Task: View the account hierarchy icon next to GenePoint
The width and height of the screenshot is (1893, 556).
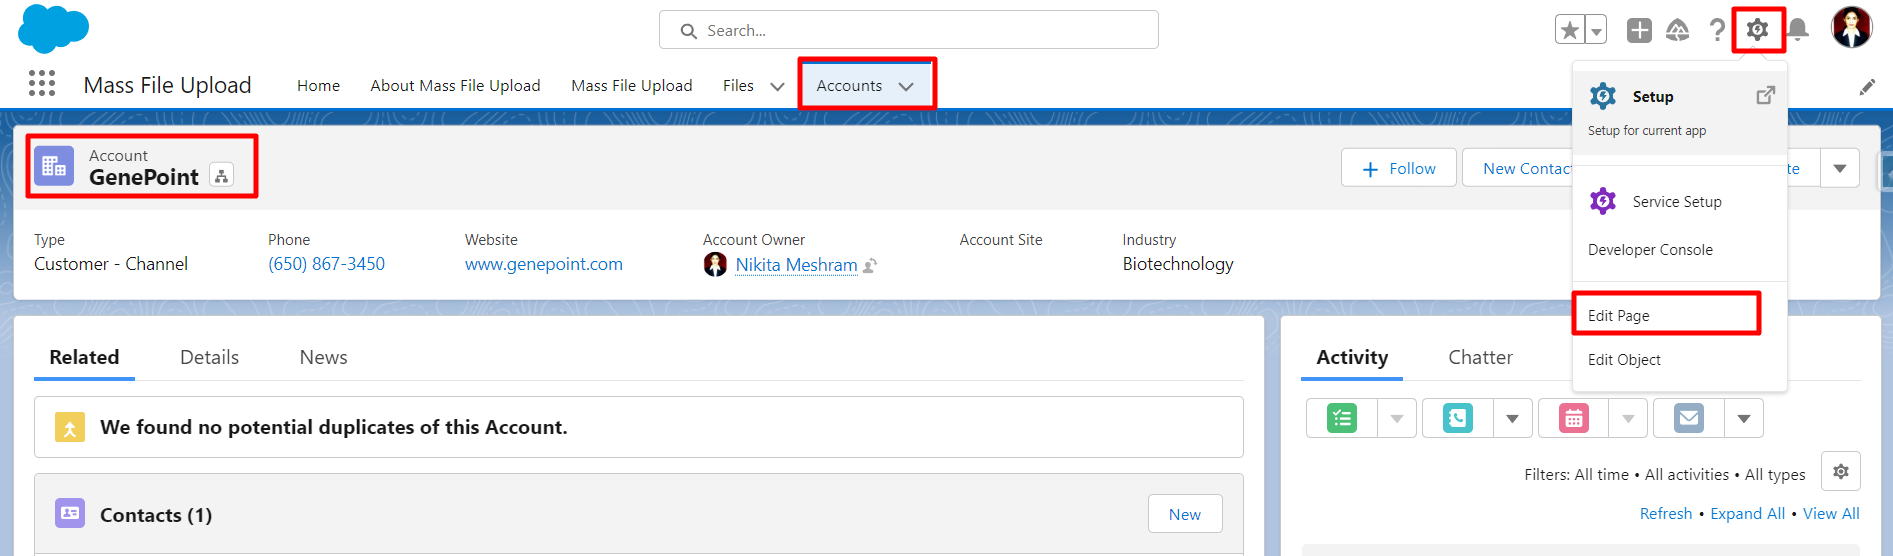Action: coord(221,176)
